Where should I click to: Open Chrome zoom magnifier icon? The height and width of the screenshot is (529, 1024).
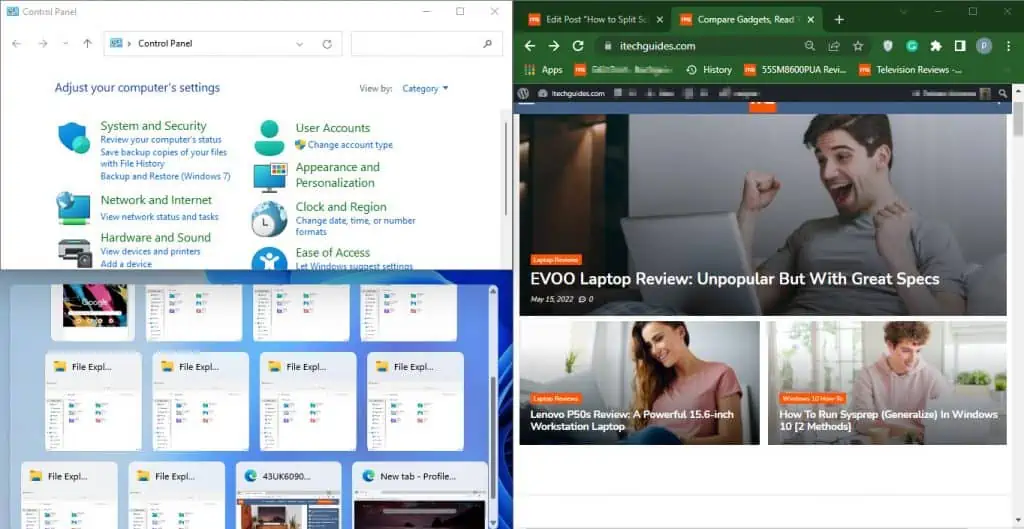[x=810, y=46]
